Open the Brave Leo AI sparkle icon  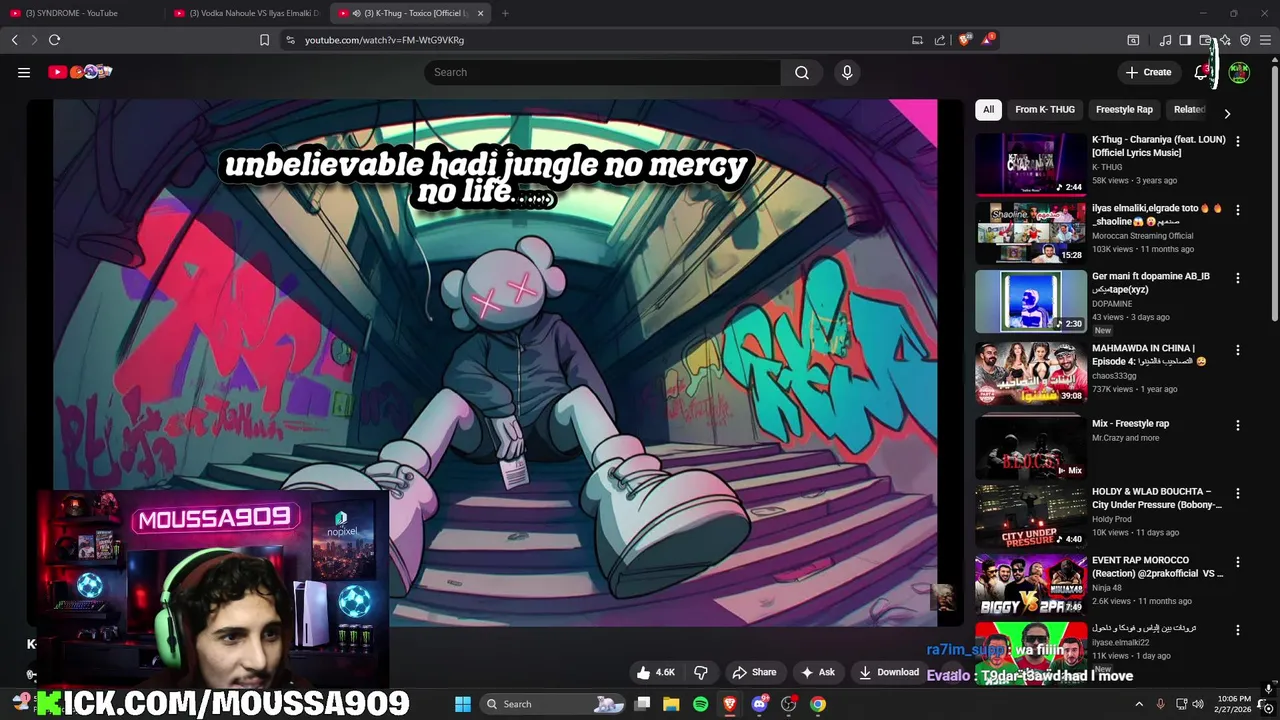(1225, 40)
